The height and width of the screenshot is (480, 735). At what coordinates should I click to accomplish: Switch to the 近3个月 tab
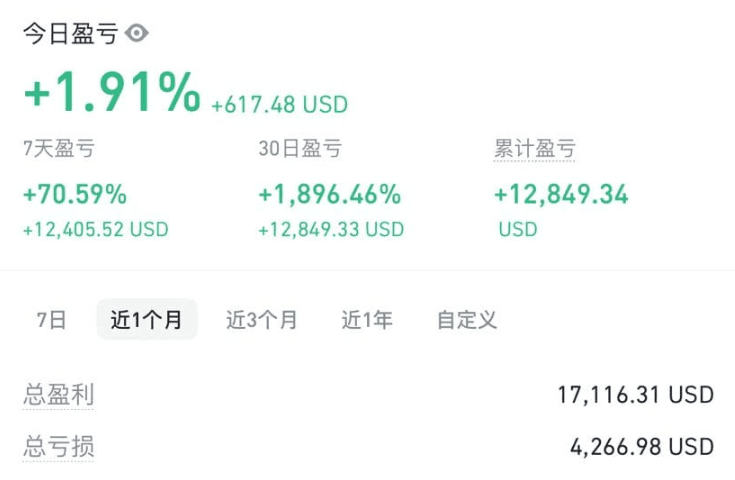[x=262, y=320]
